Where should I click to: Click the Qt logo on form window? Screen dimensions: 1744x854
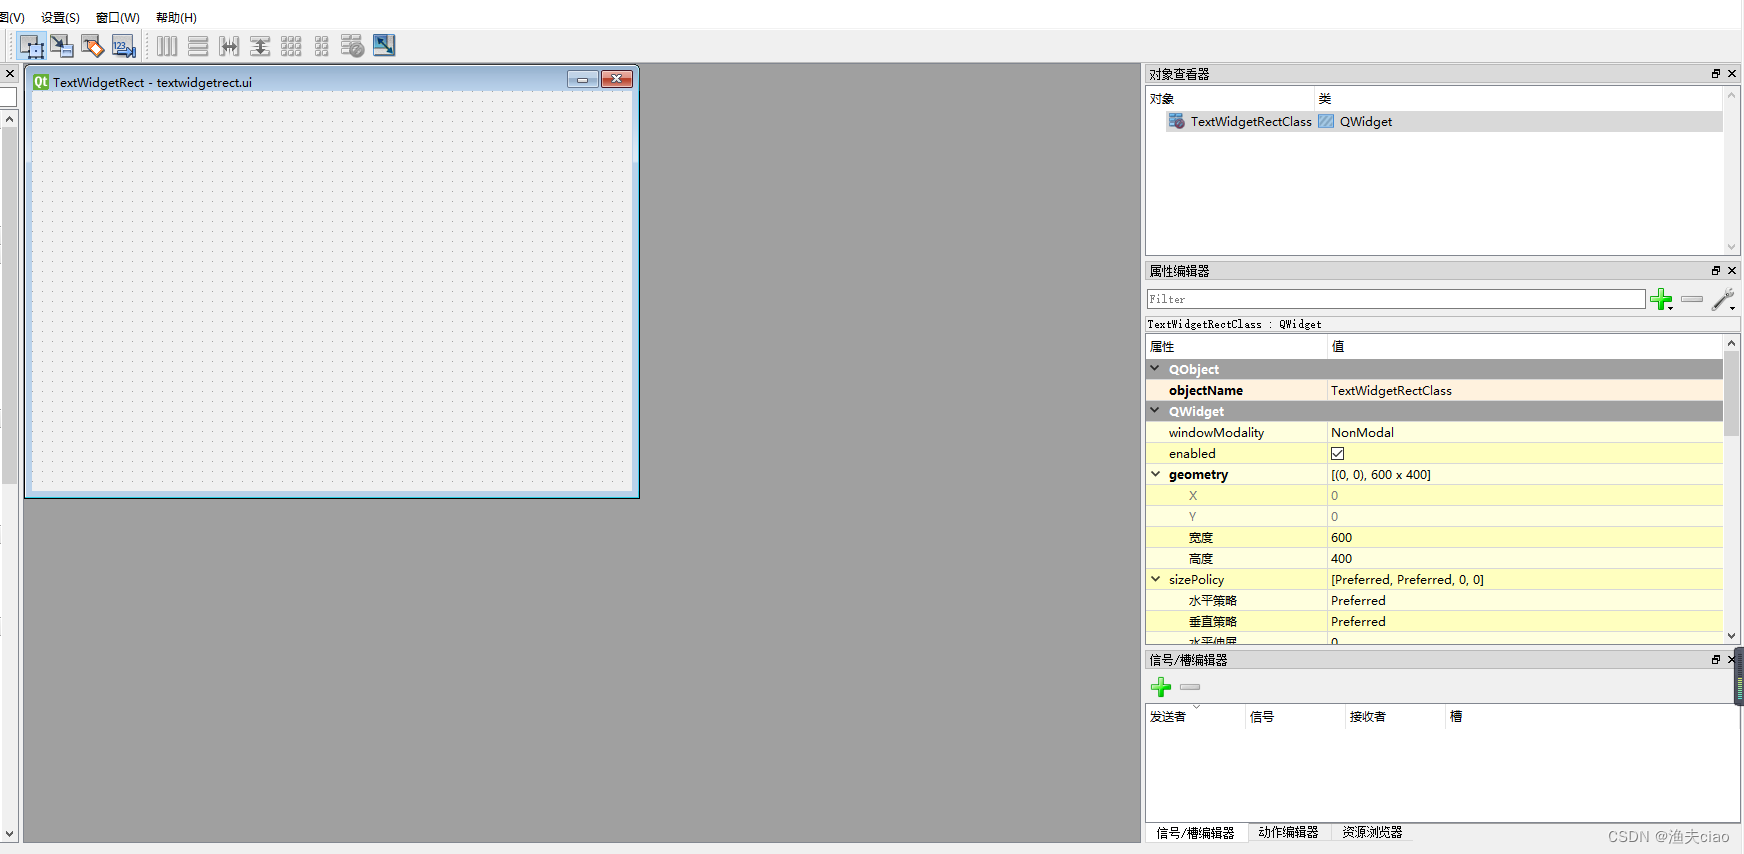point(41,82)
